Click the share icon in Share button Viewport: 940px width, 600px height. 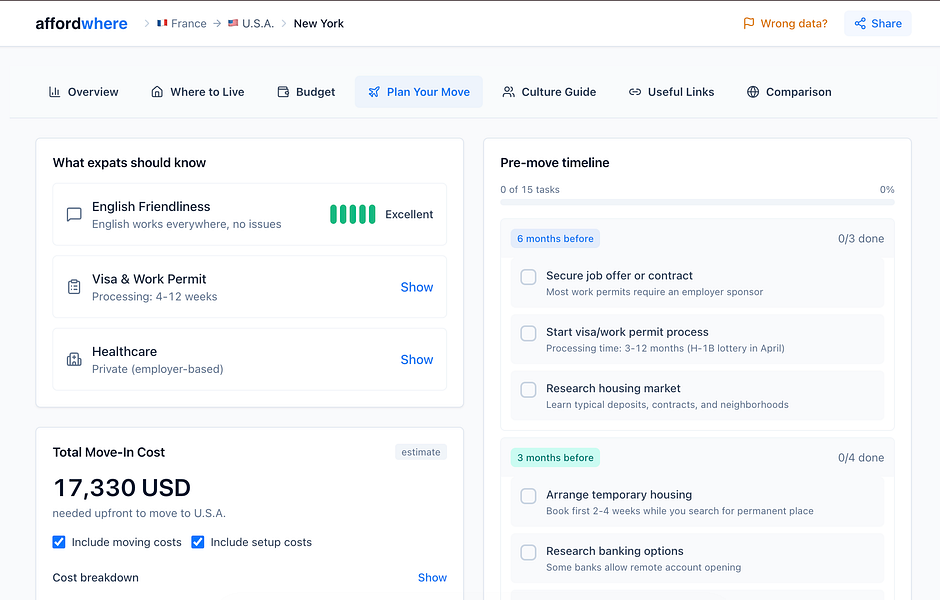pyautogui.click(x=860, y=23)
